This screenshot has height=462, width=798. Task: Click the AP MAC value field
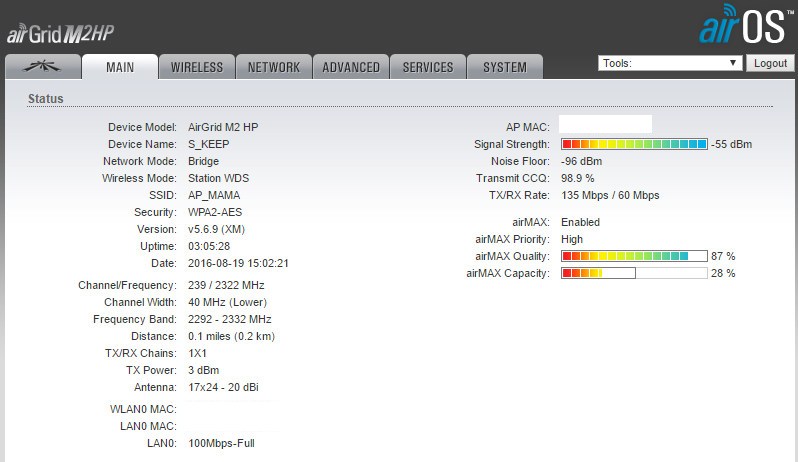pyautogui.click(x=605, y=125)
